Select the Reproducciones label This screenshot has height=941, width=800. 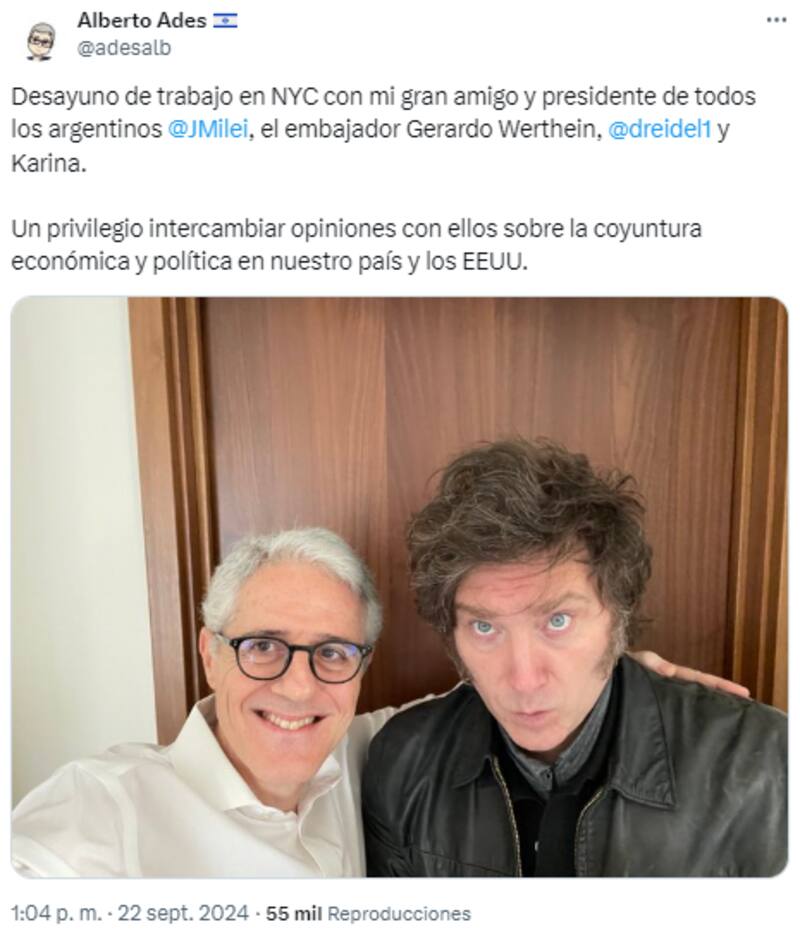pos(399,913)
